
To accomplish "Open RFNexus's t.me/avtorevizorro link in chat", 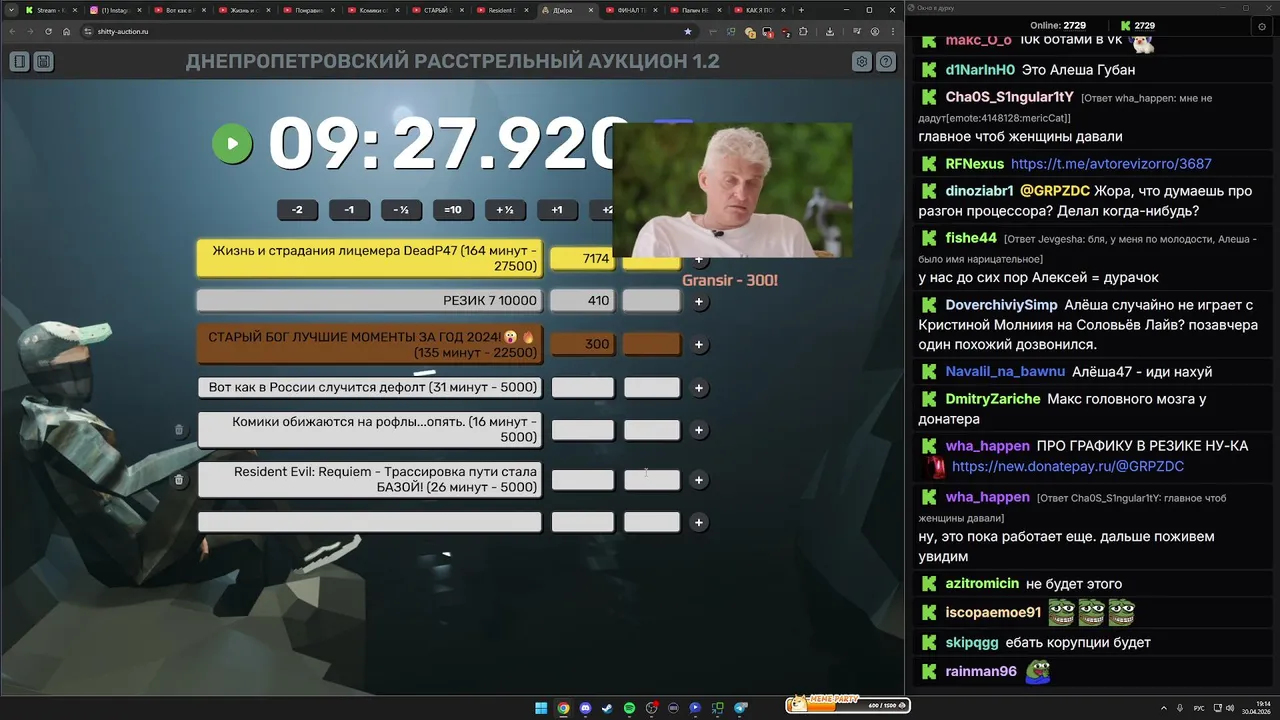I will 1111,164.
